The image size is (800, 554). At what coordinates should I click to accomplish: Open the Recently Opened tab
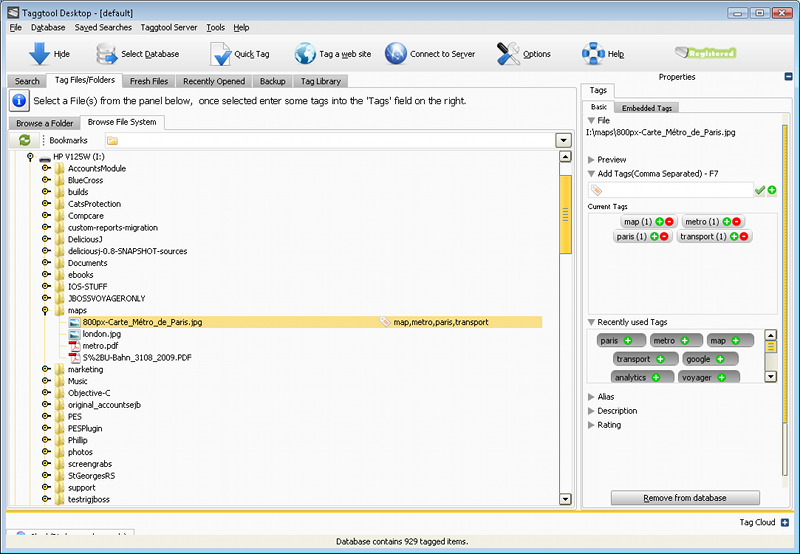(x=214, y=81)
